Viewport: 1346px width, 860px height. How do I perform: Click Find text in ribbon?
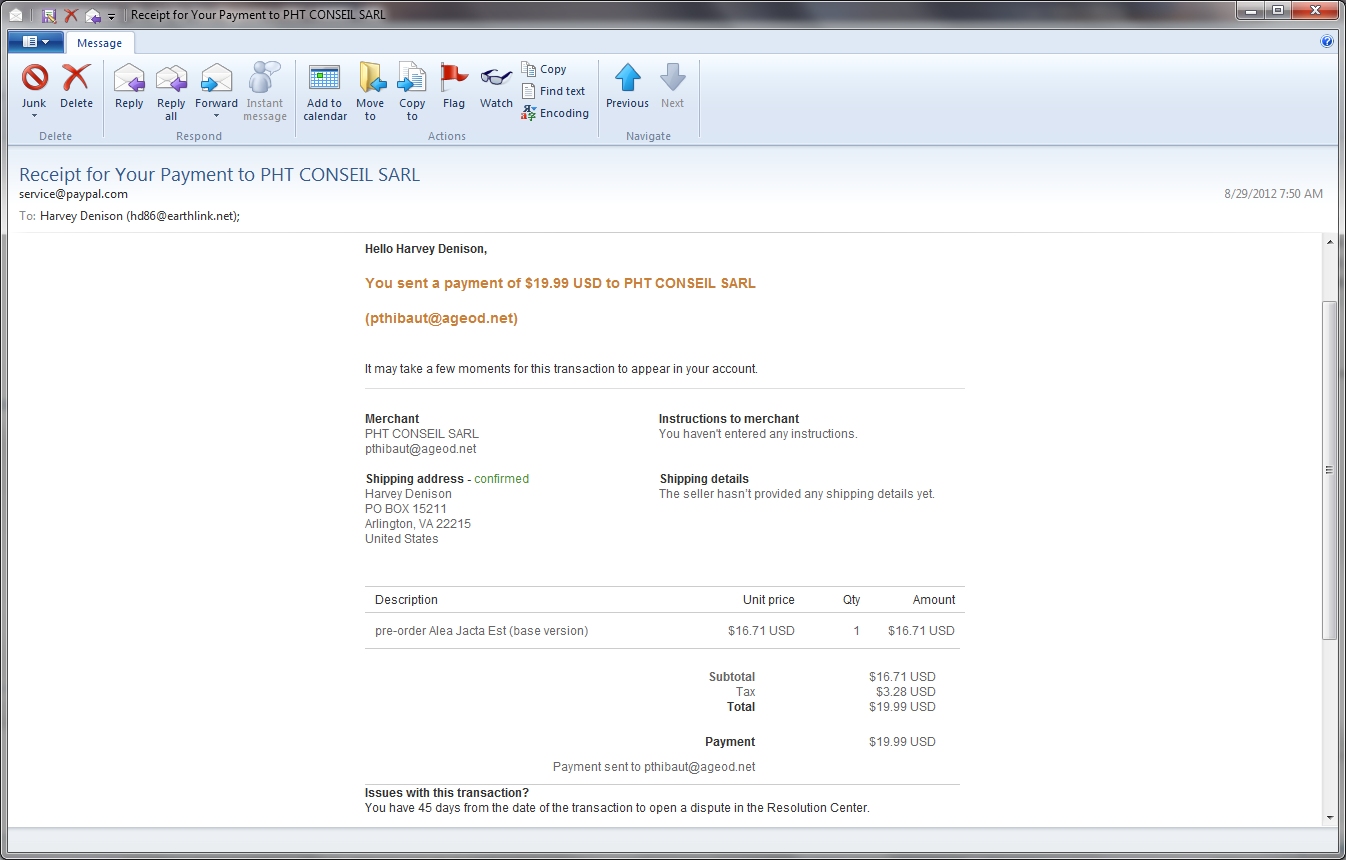(553, 91)
